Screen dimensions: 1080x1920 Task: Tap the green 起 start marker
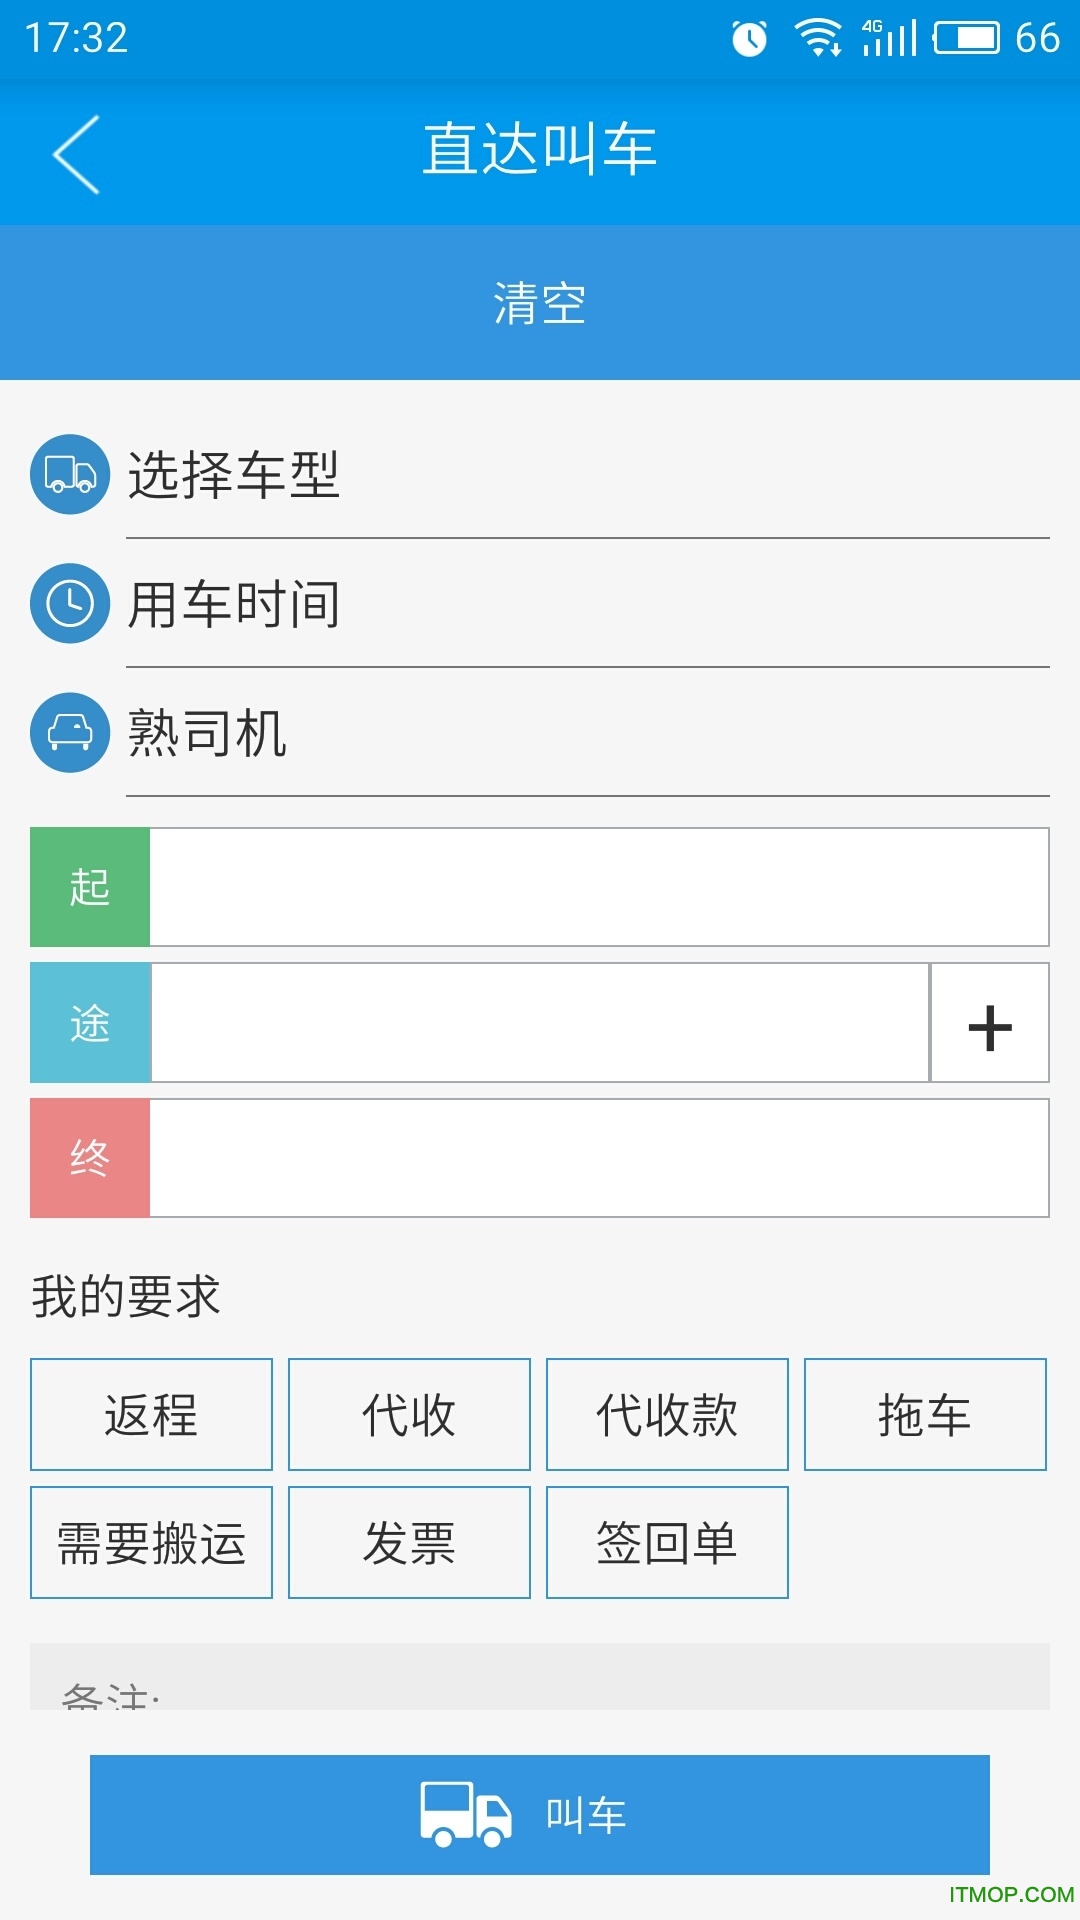[x=90, y=887]
